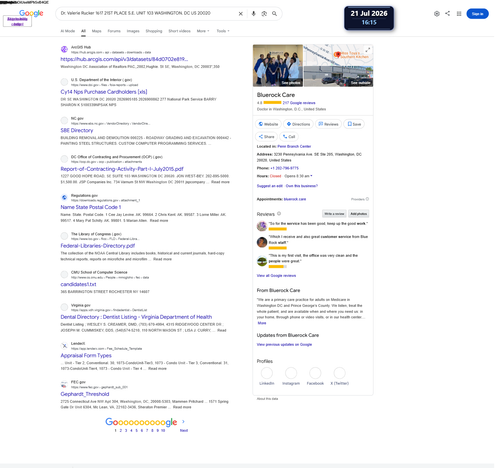This screenshot has width=500, height=468.
Task: Click the third reviewer's avatar
Action: (262, 261)
